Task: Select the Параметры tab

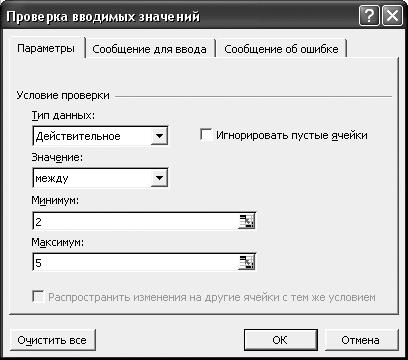Action: 46,48
